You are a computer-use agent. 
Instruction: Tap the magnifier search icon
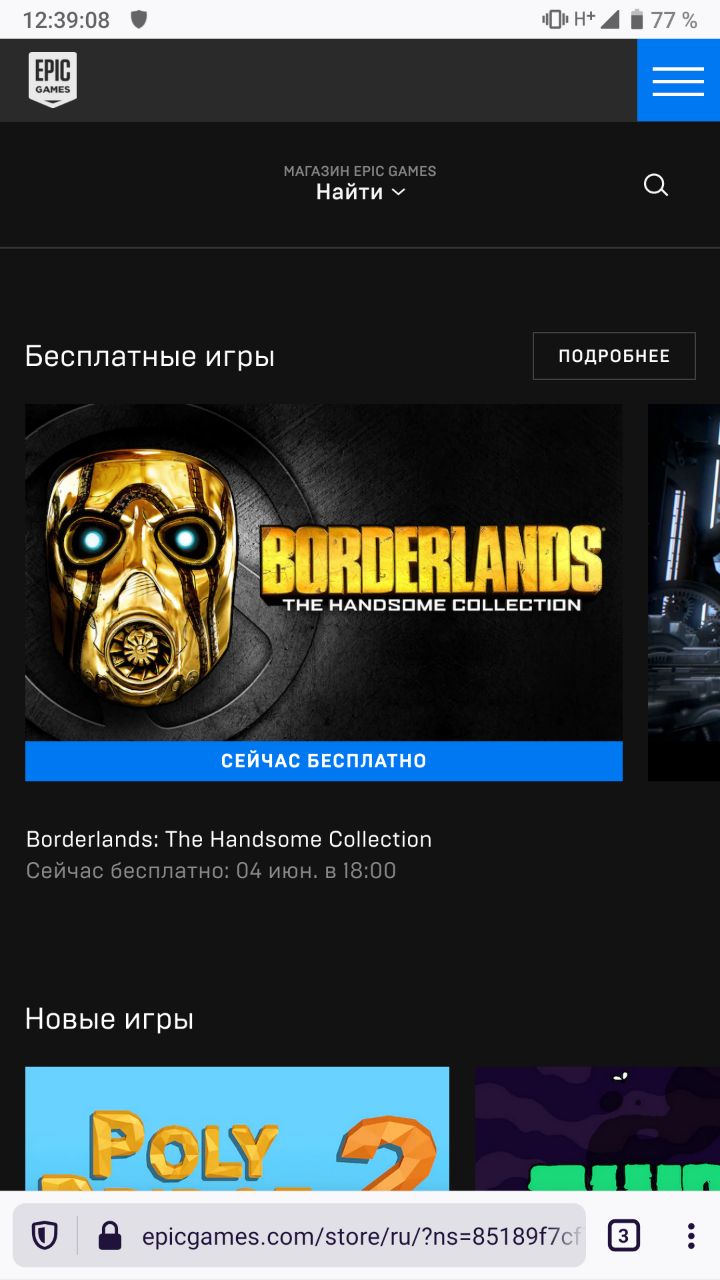pos(656,185)
